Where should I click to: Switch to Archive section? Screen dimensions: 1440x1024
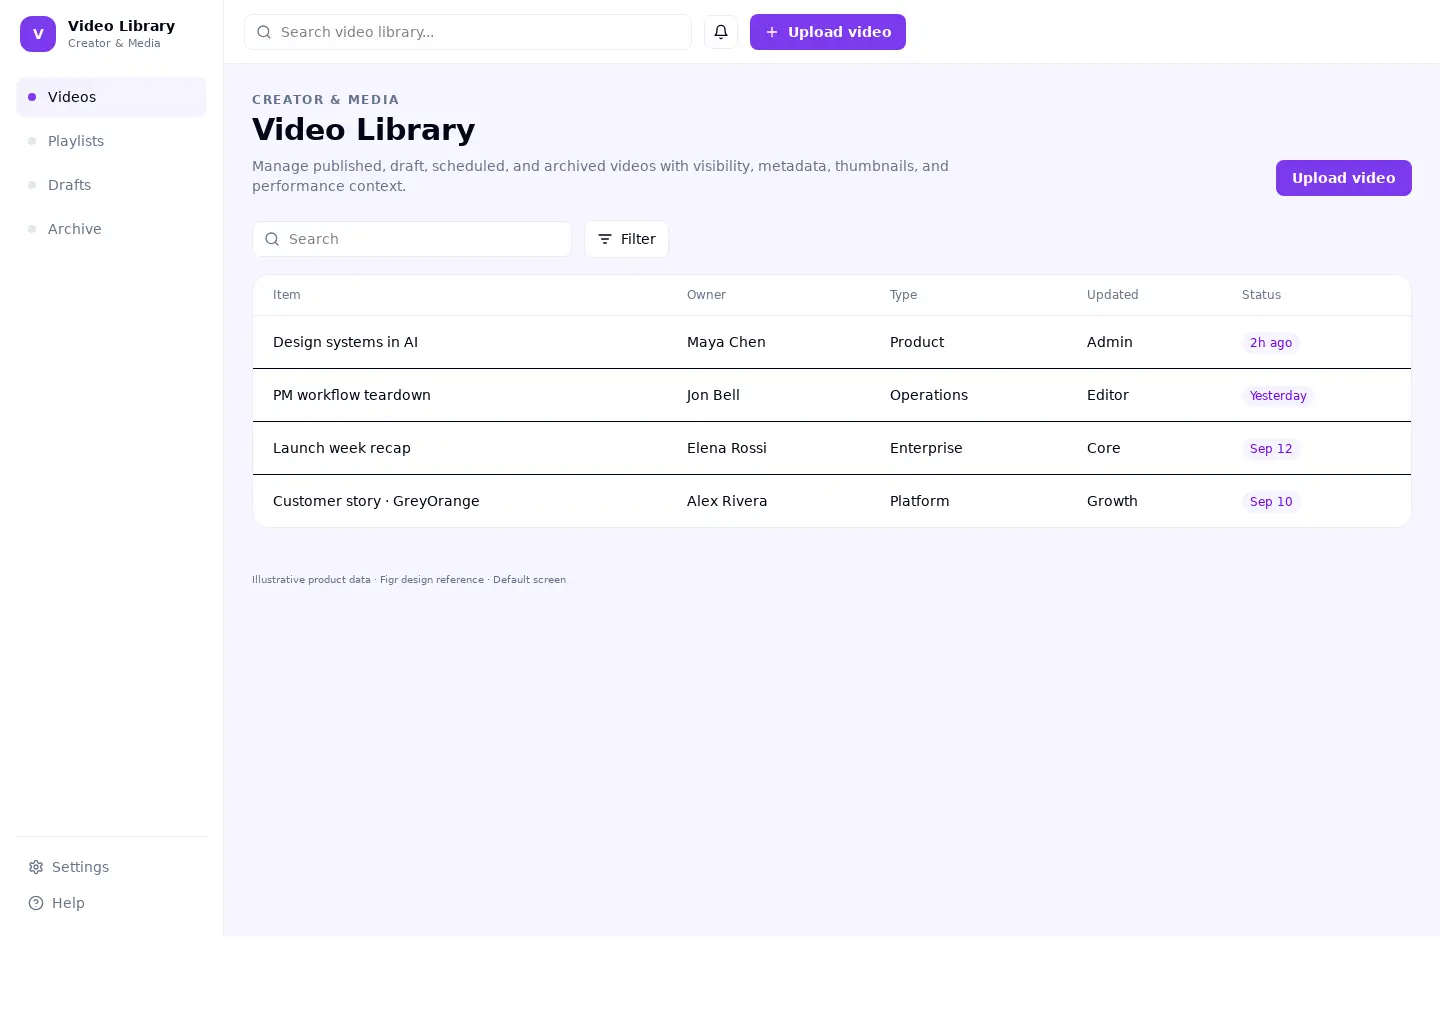tap(111, 229)
